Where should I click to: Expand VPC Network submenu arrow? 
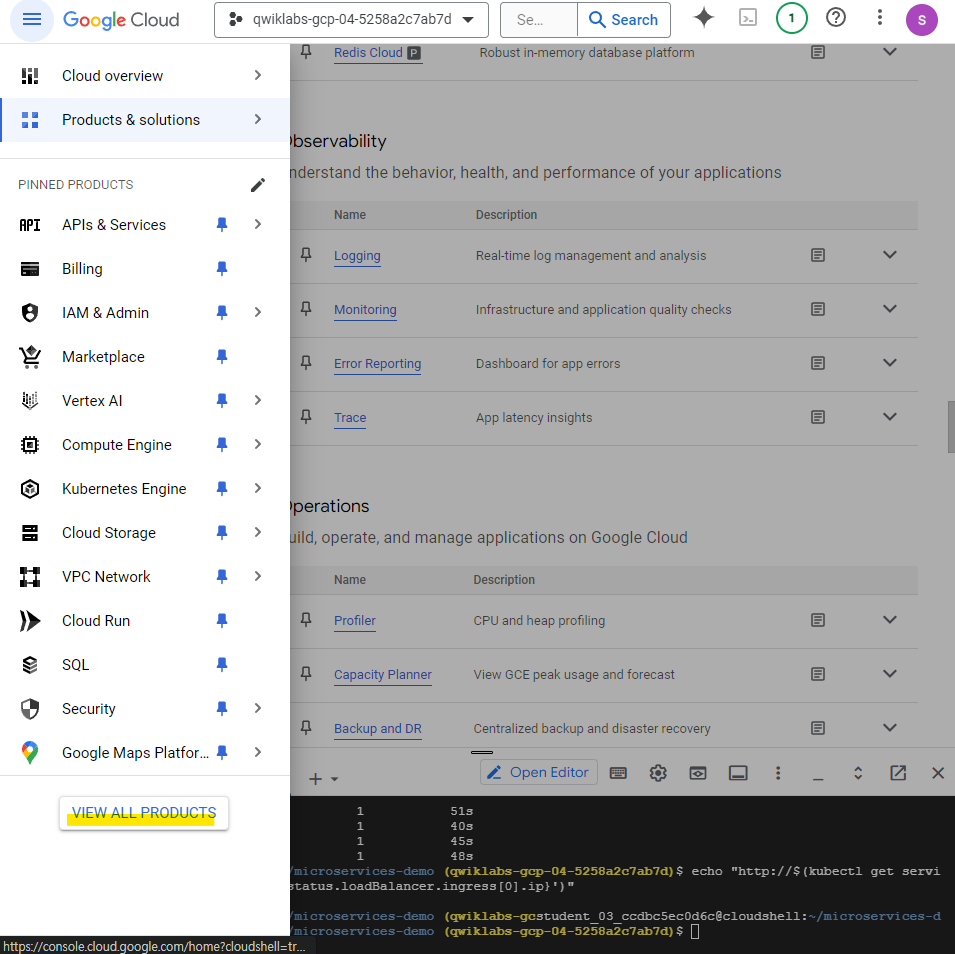(x=258, y=576)
